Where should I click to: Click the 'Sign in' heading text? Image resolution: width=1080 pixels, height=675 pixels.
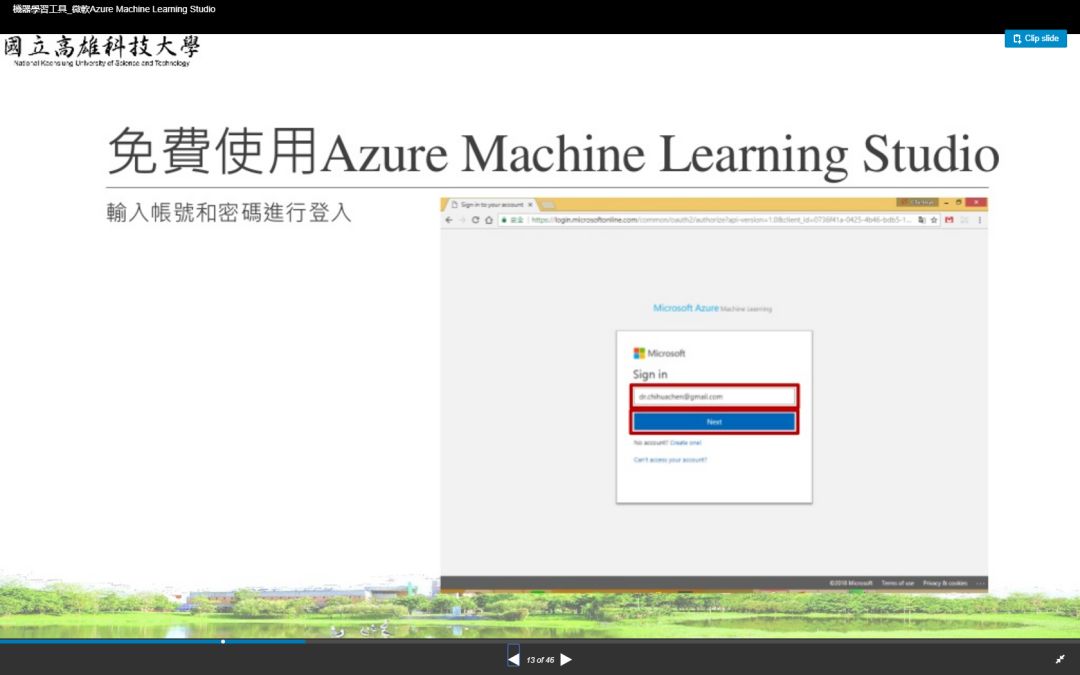(650, 374)
